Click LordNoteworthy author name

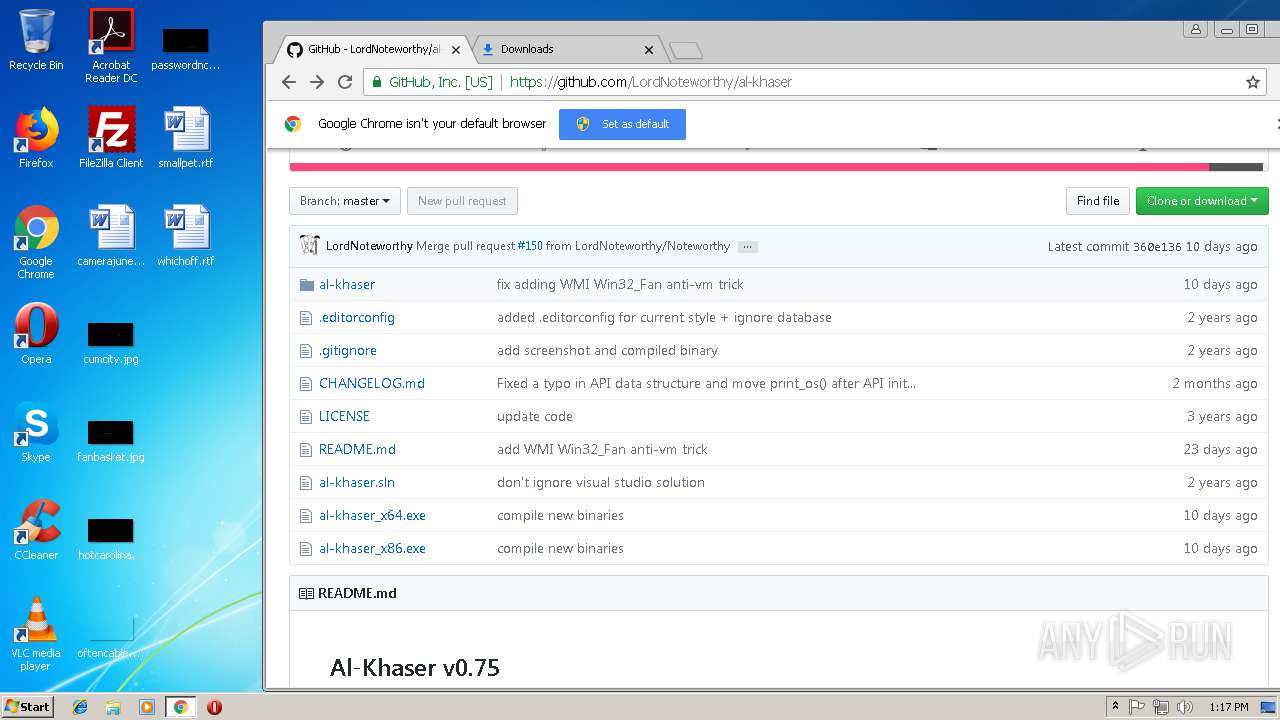[369, 246]
